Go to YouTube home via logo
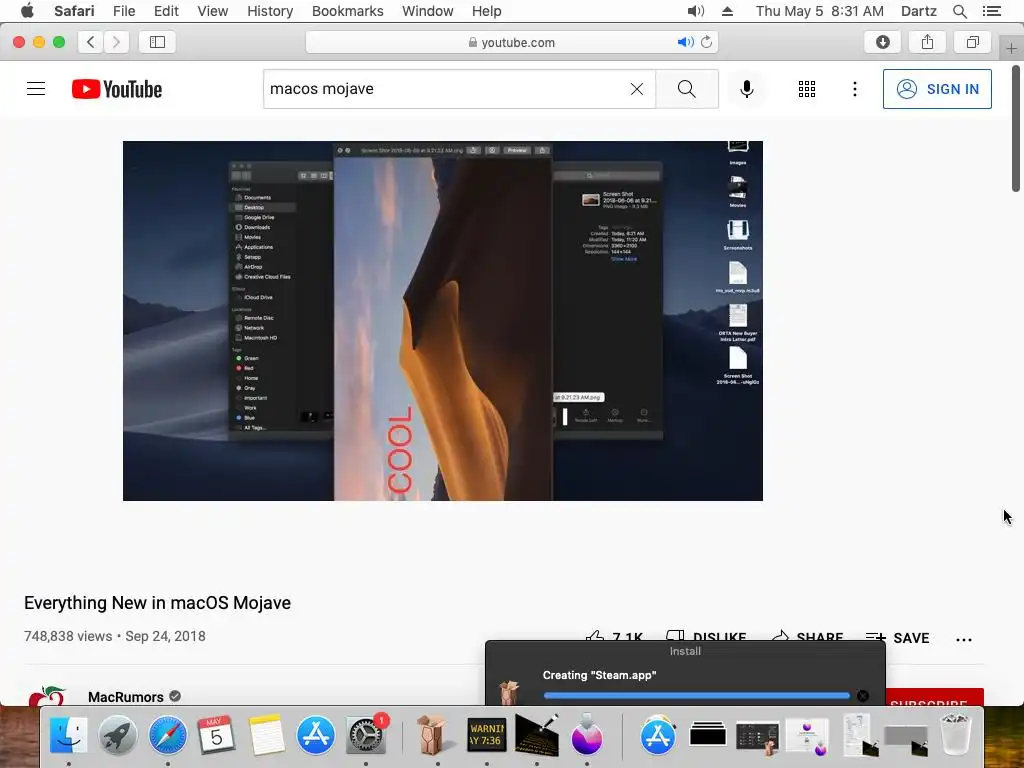Screen dimensions: 1024x768 coord(117,89)
